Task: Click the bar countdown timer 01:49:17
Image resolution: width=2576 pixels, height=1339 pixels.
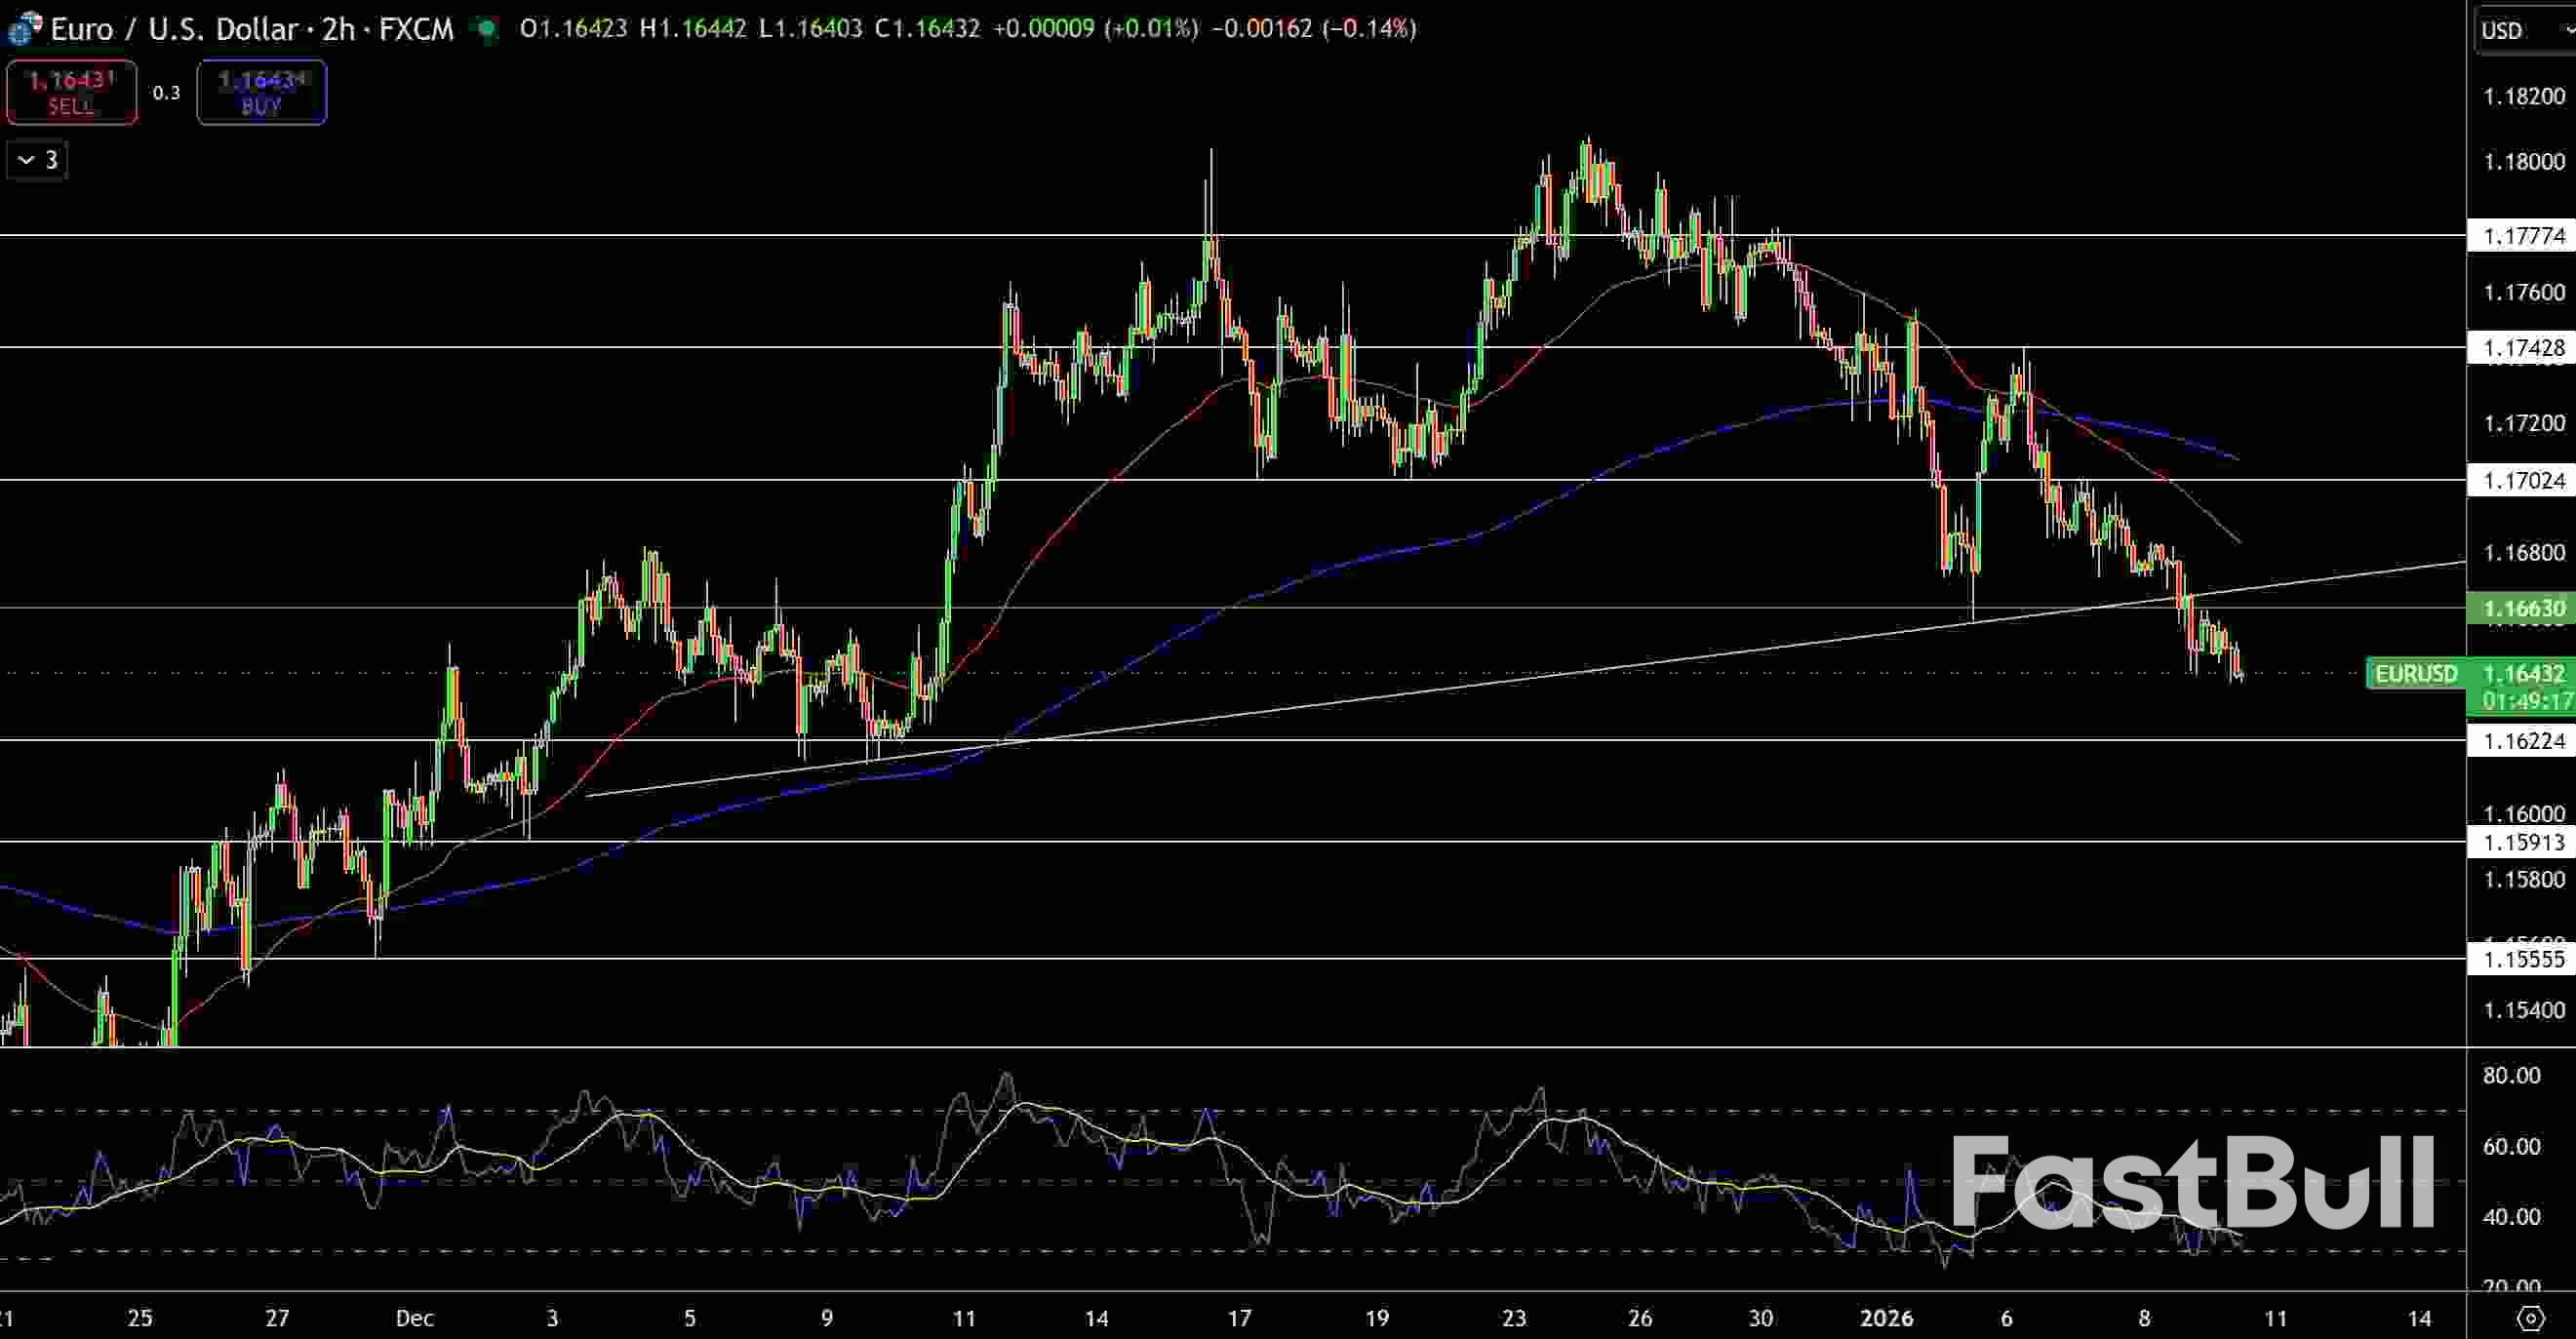Action: (x=2526, y=701)
